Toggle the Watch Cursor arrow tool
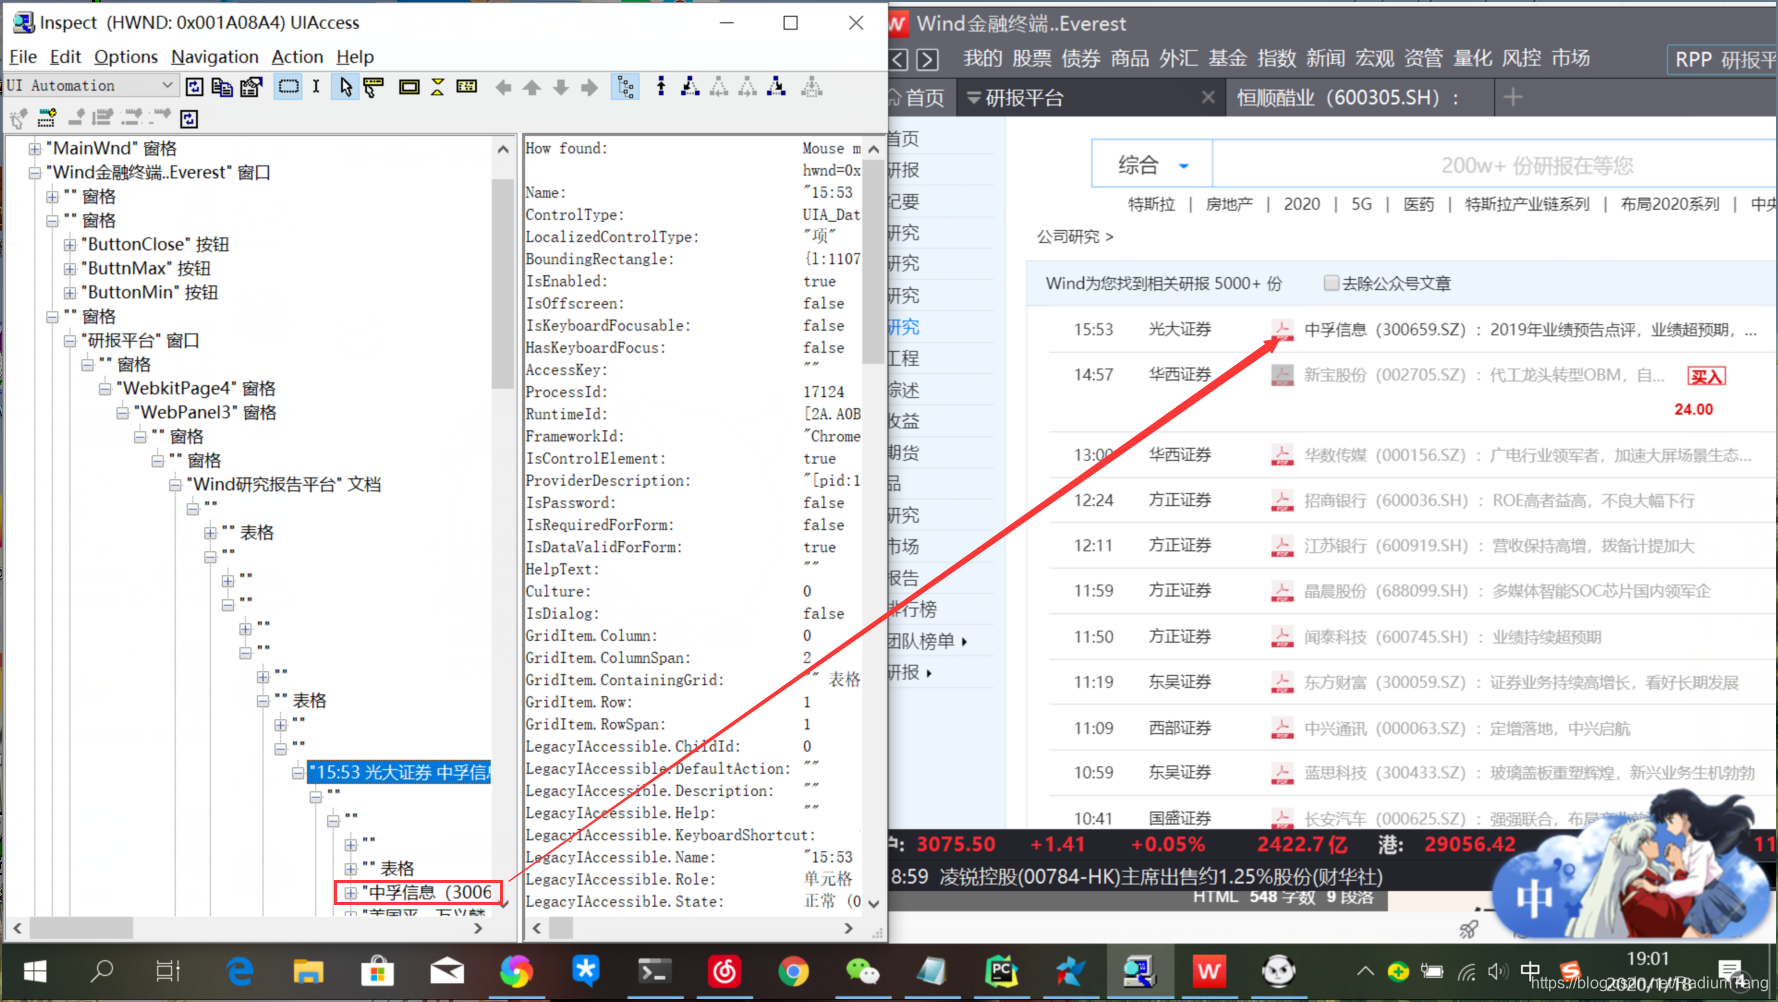 [x=345, y=87]
